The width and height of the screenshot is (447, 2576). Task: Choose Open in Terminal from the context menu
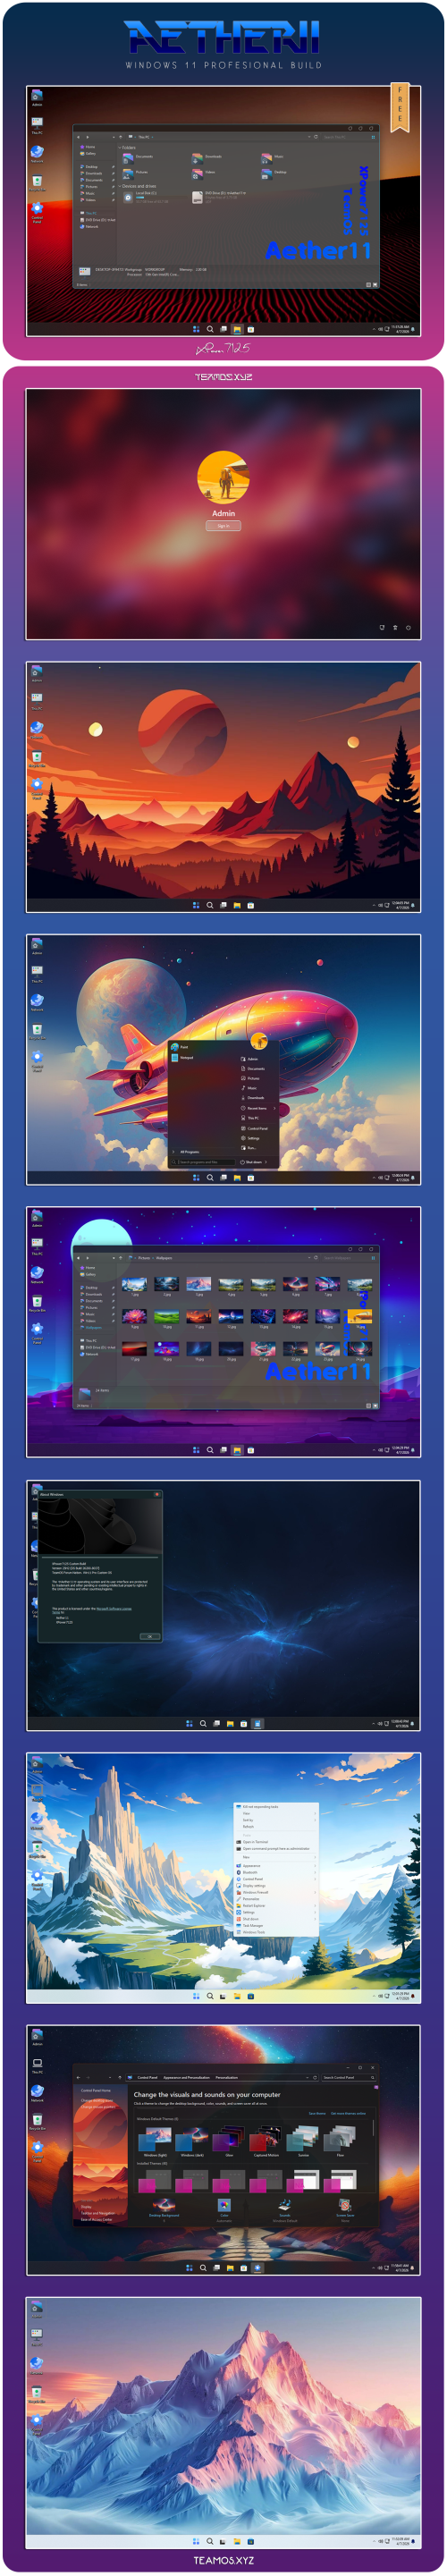coord(255,1842)
